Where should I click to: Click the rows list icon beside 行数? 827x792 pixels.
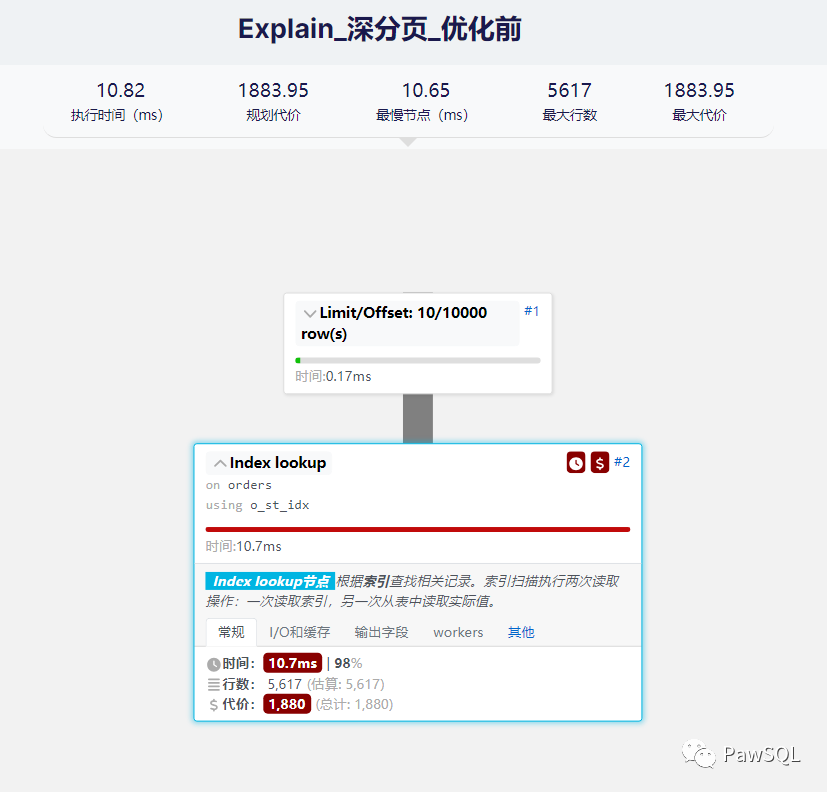click(x=214, y=684)
